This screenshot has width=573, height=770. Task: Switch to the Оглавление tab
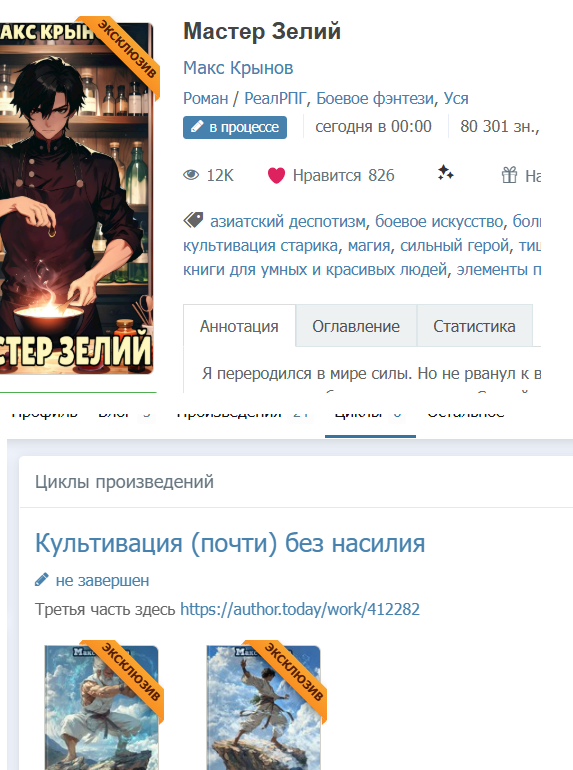(356, 326)
